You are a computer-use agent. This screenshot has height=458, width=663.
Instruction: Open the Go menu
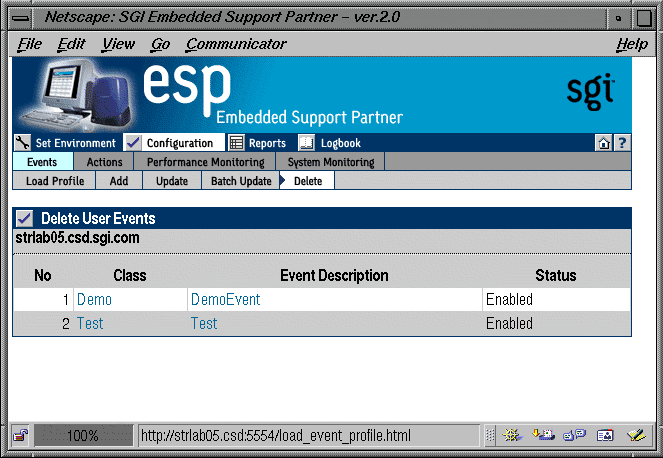click(160, 44)
